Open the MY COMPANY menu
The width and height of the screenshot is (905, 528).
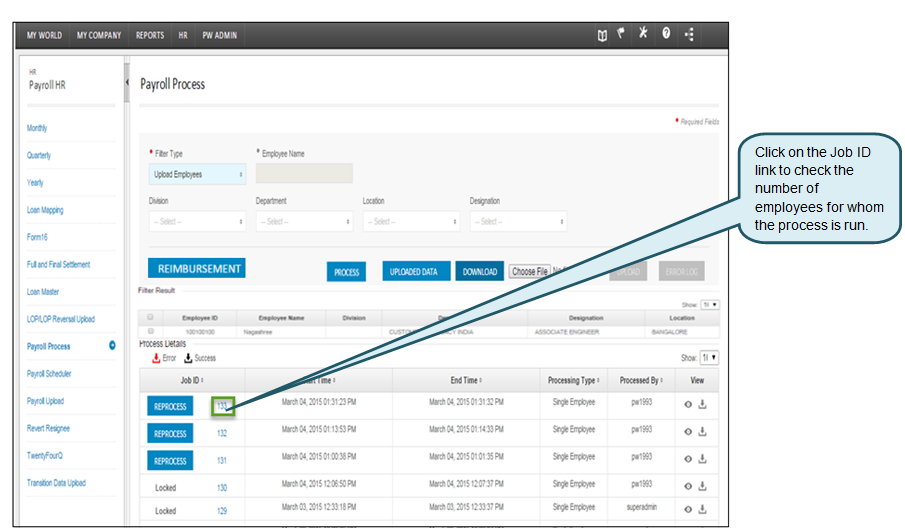pyautogui.click(x=99, y=35)
